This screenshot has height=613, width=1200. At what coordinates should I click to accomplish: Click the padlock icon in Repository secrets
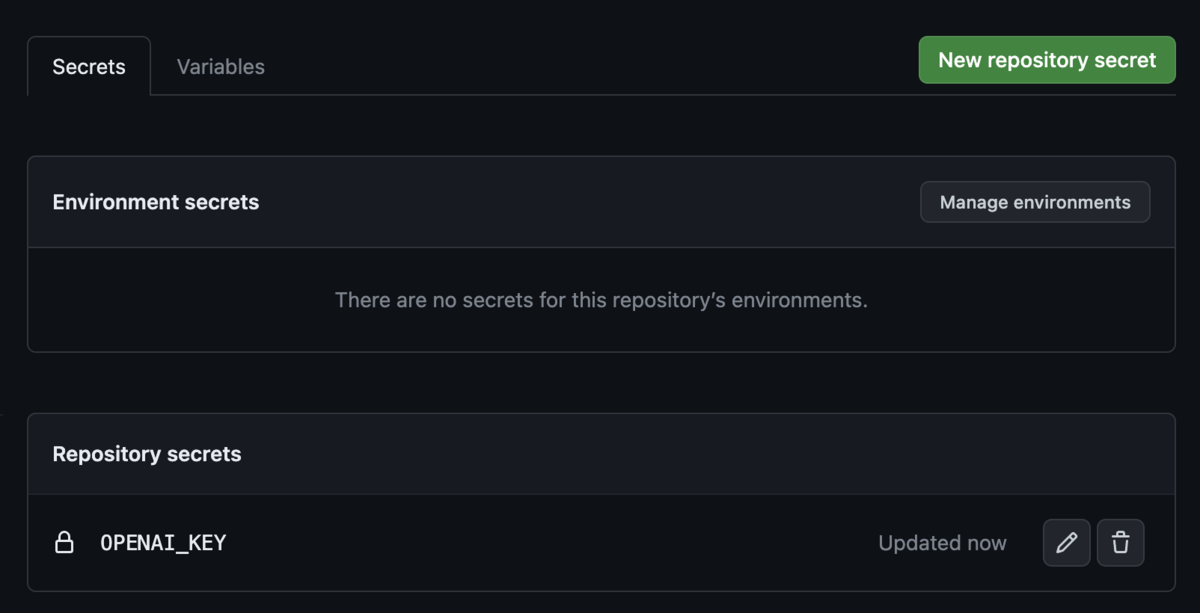click(64, 543)
